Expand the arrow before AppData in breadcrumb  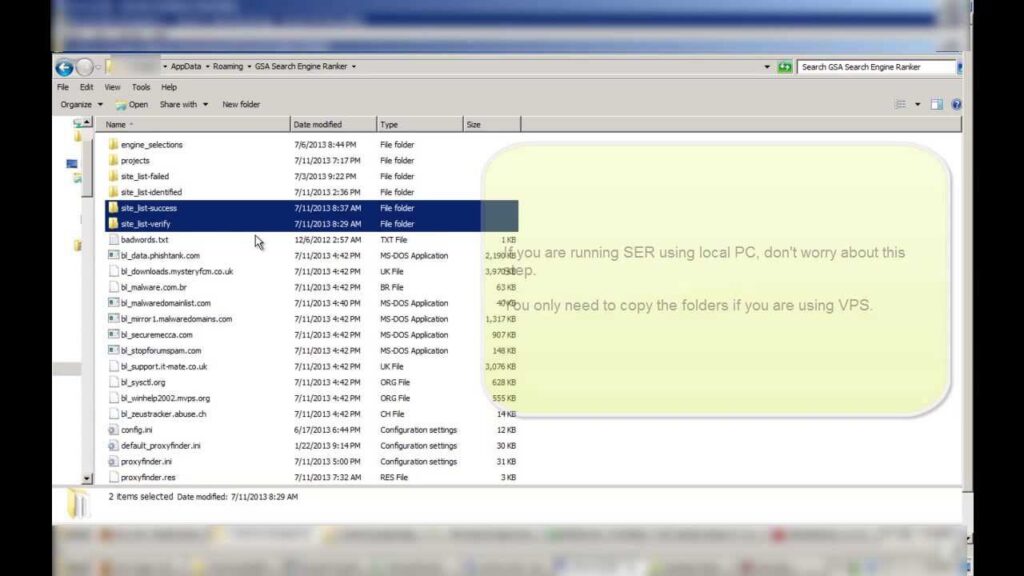165,67
